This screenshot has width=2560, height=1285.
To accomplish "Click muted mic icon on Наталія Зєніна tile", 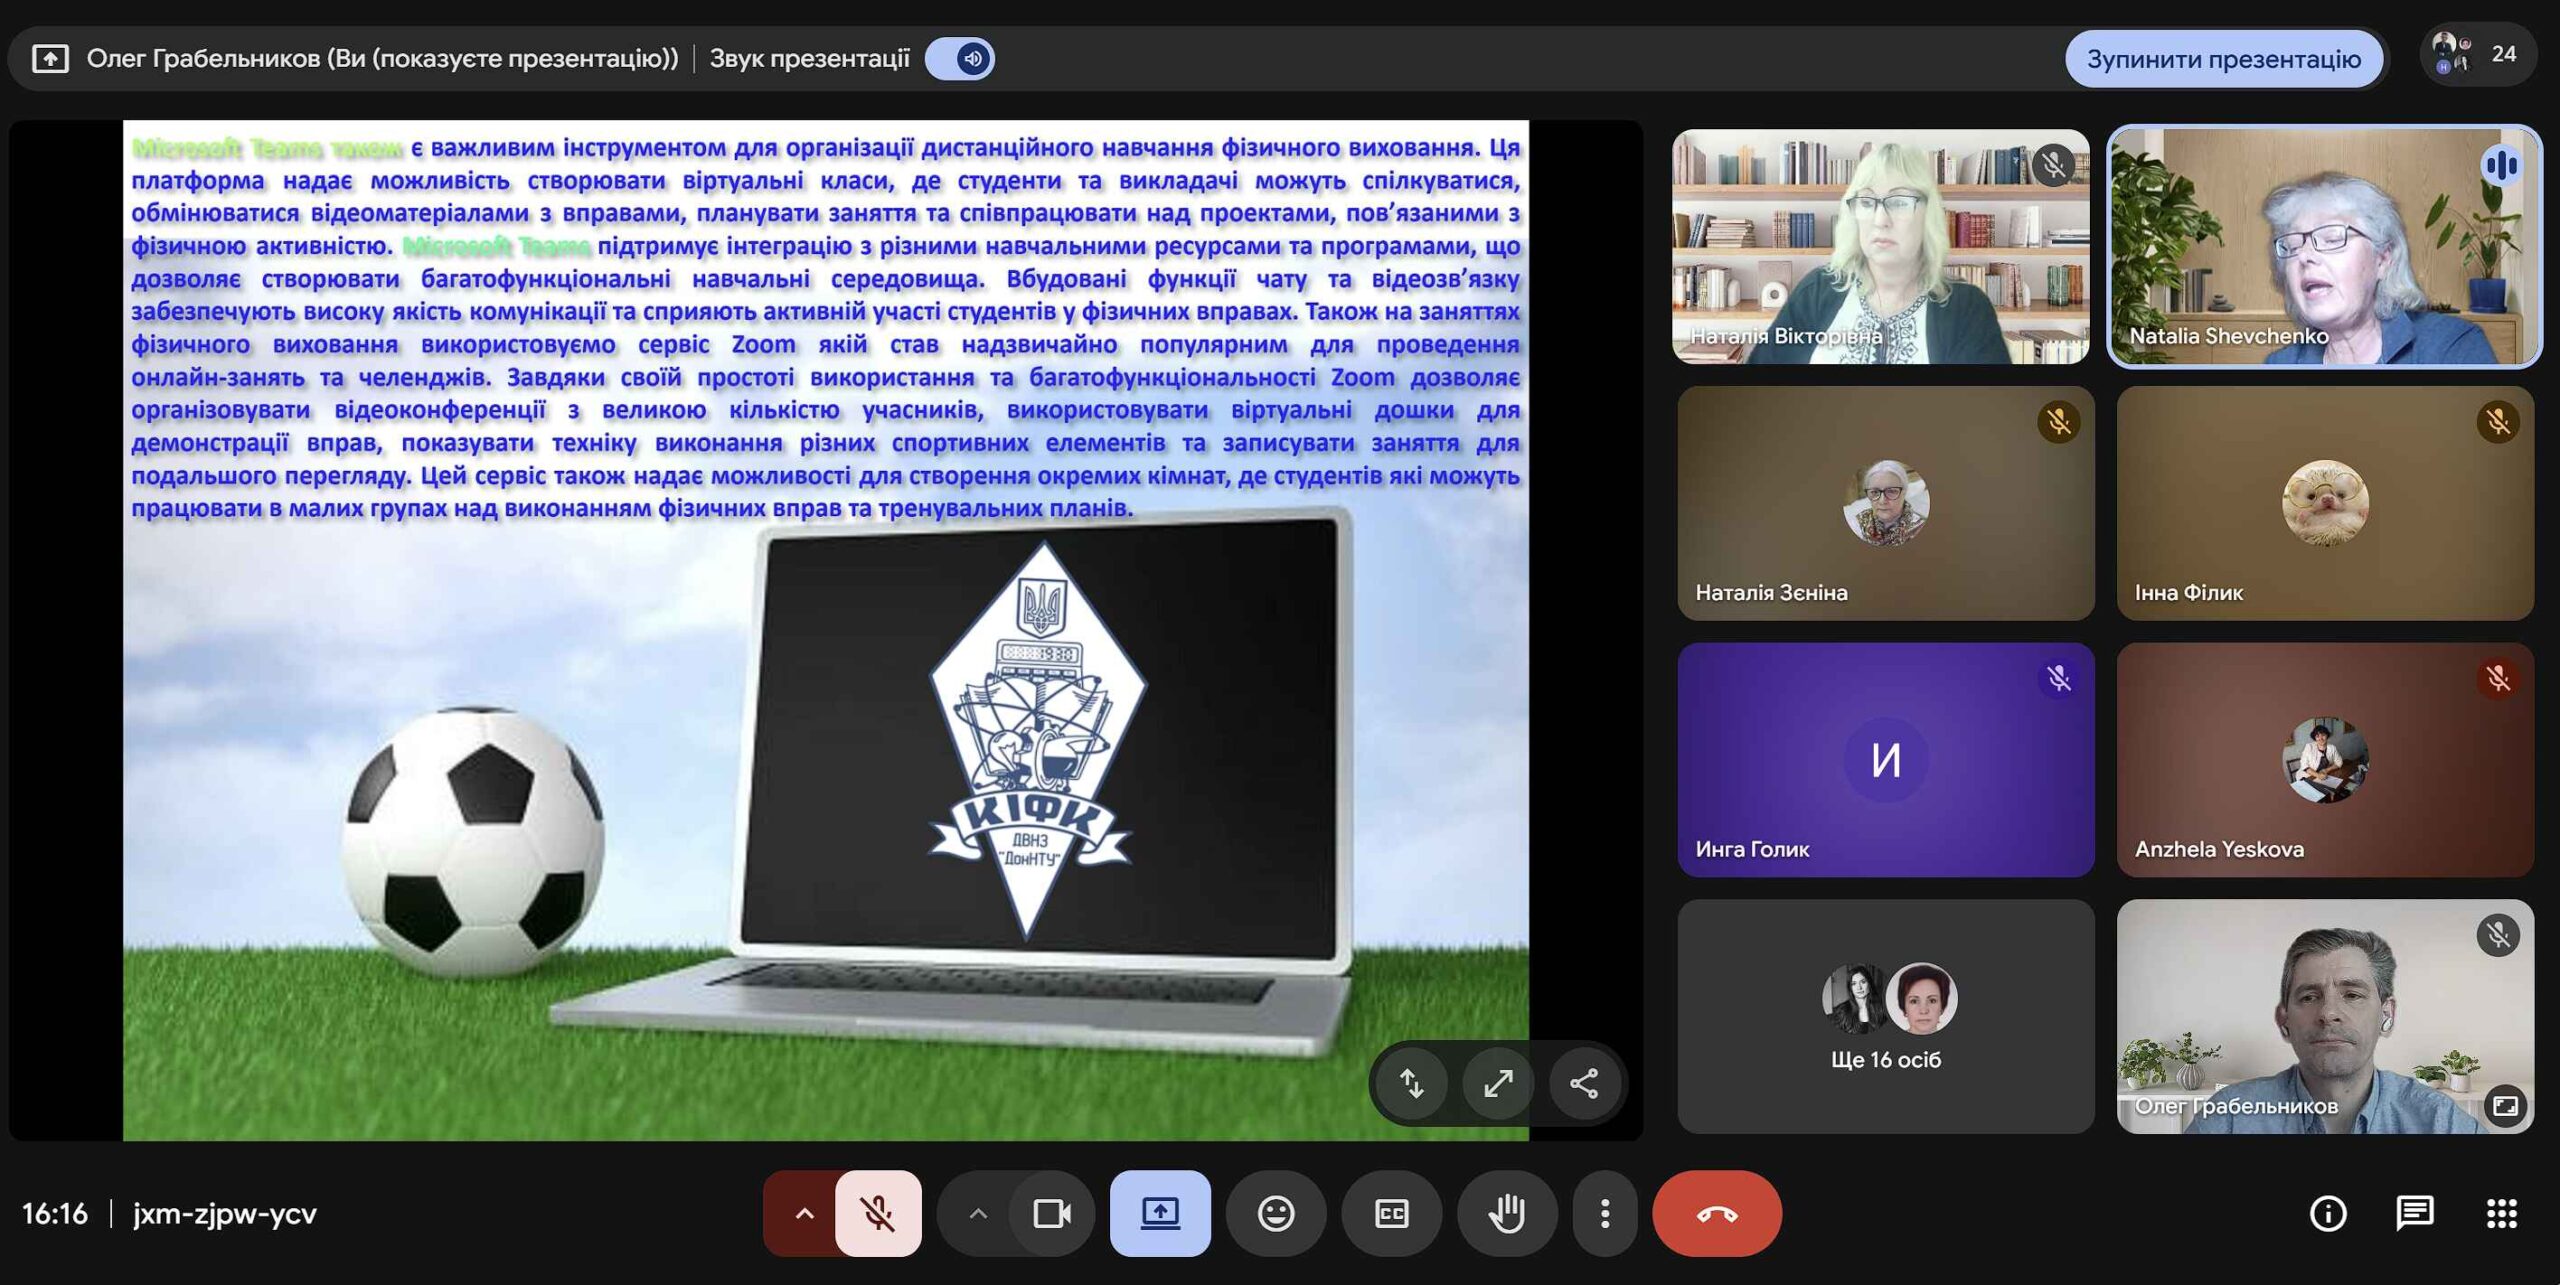I will 2059,422.
